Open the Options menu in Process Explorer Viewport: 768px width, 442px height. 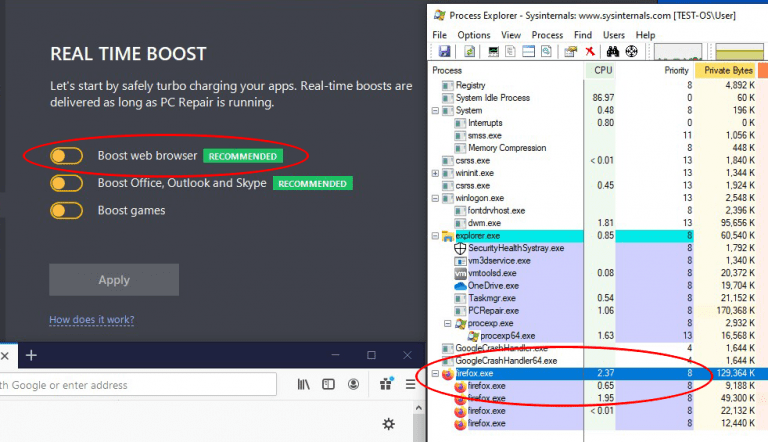click(474, 35)
